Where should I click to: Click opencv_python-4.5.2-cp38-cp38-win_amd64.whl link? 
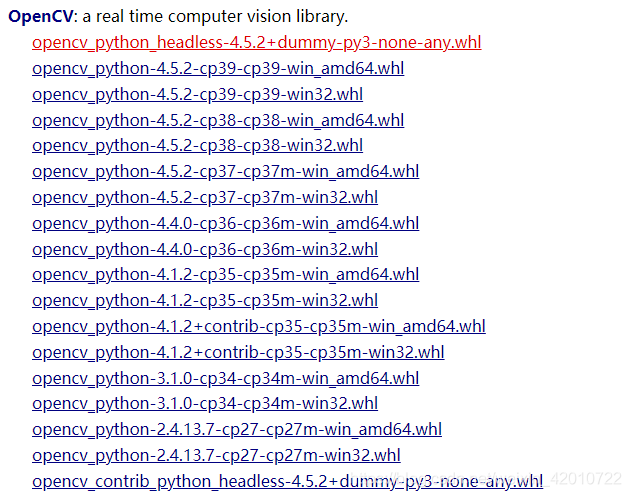[218, 120]
